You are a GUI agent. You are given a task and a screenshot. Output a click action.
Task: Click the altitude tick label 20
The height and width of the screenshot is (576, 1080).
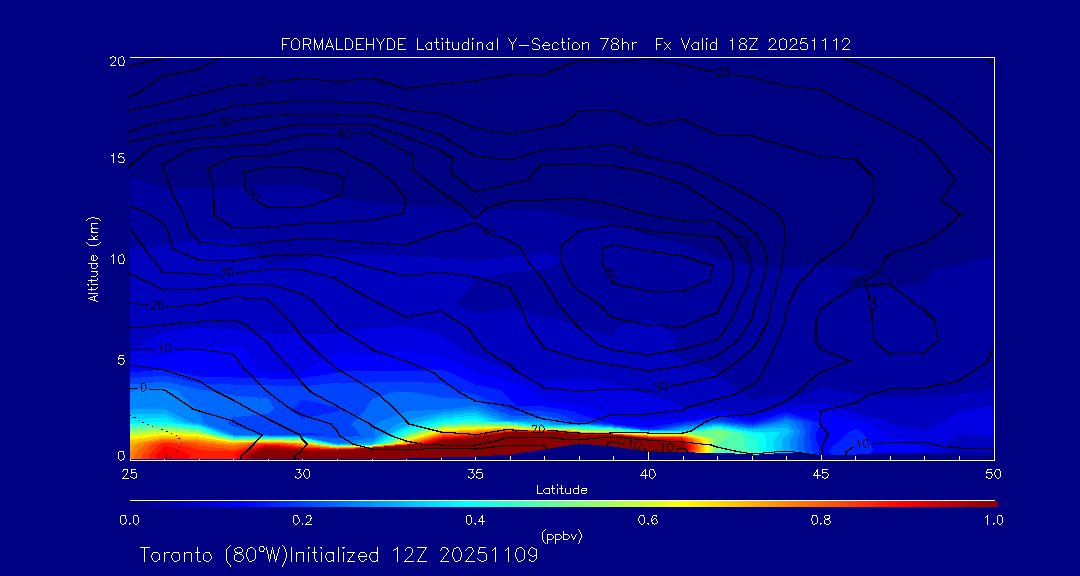(115, 61)
